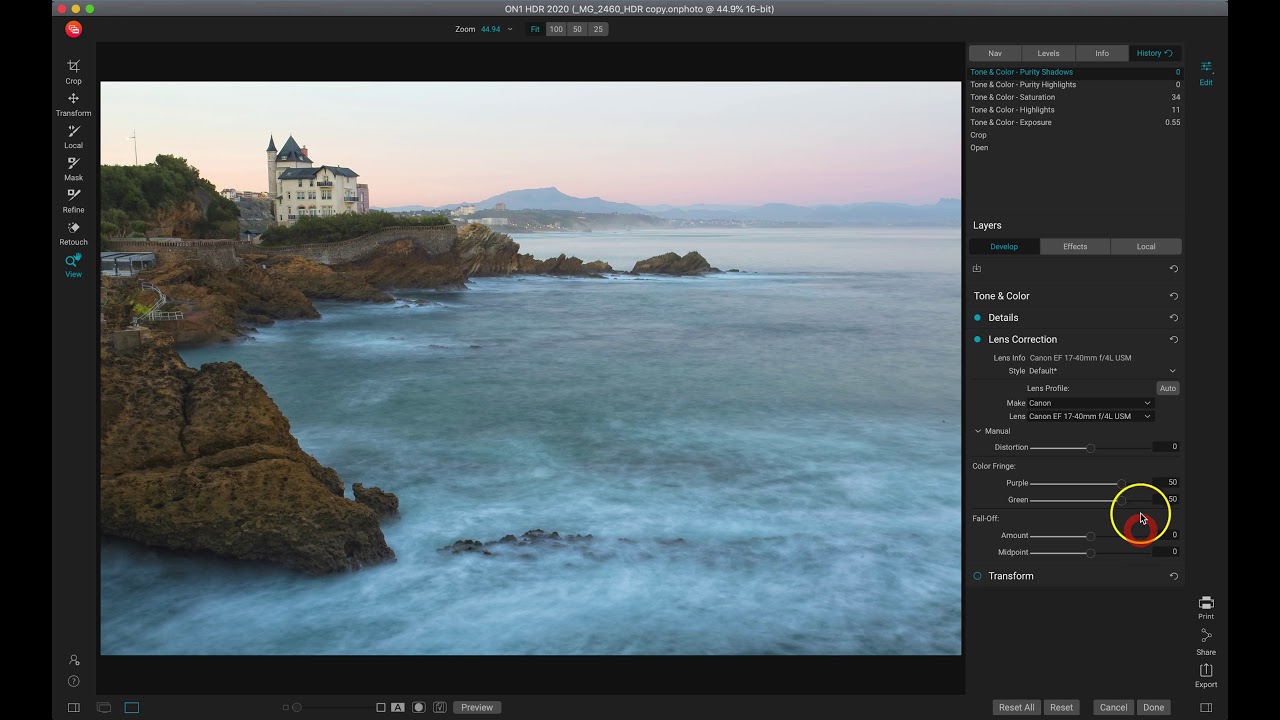Click the Print icon
The width and height of the screenshot is (1280, 720).
[1206, 608]
